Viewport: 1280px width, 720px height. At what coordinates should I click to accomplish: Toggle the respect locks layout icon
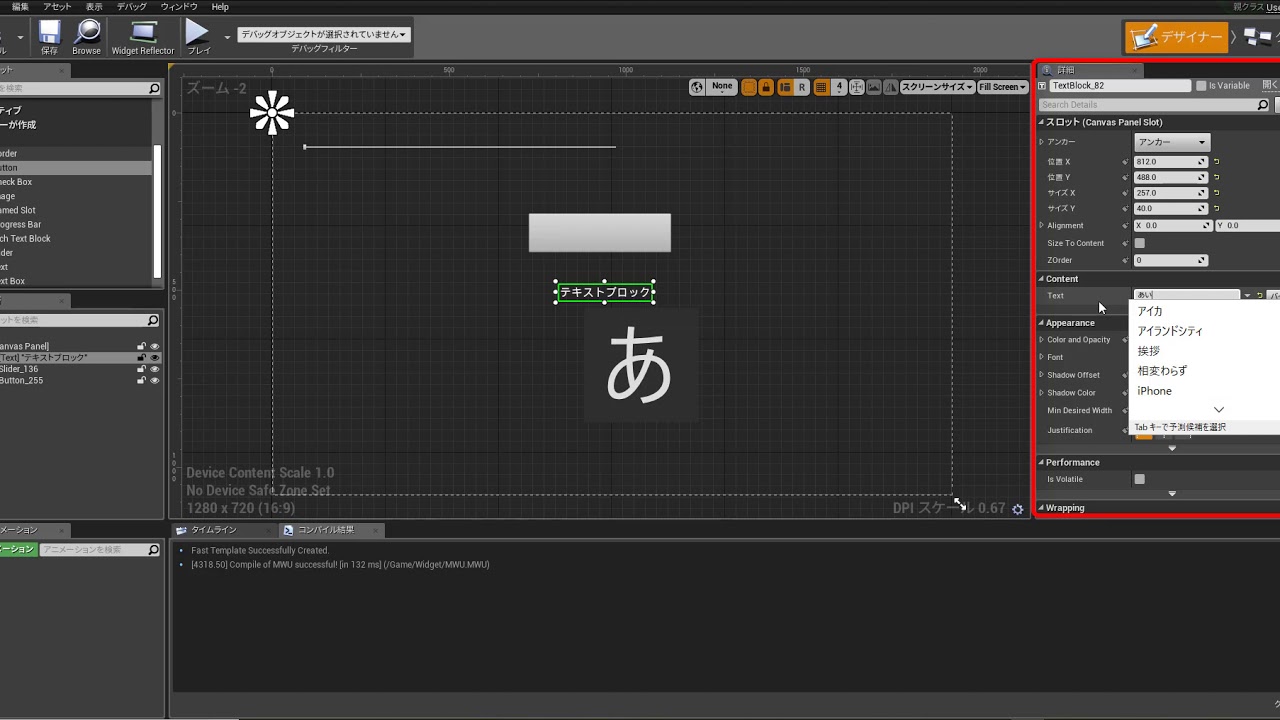784,87
